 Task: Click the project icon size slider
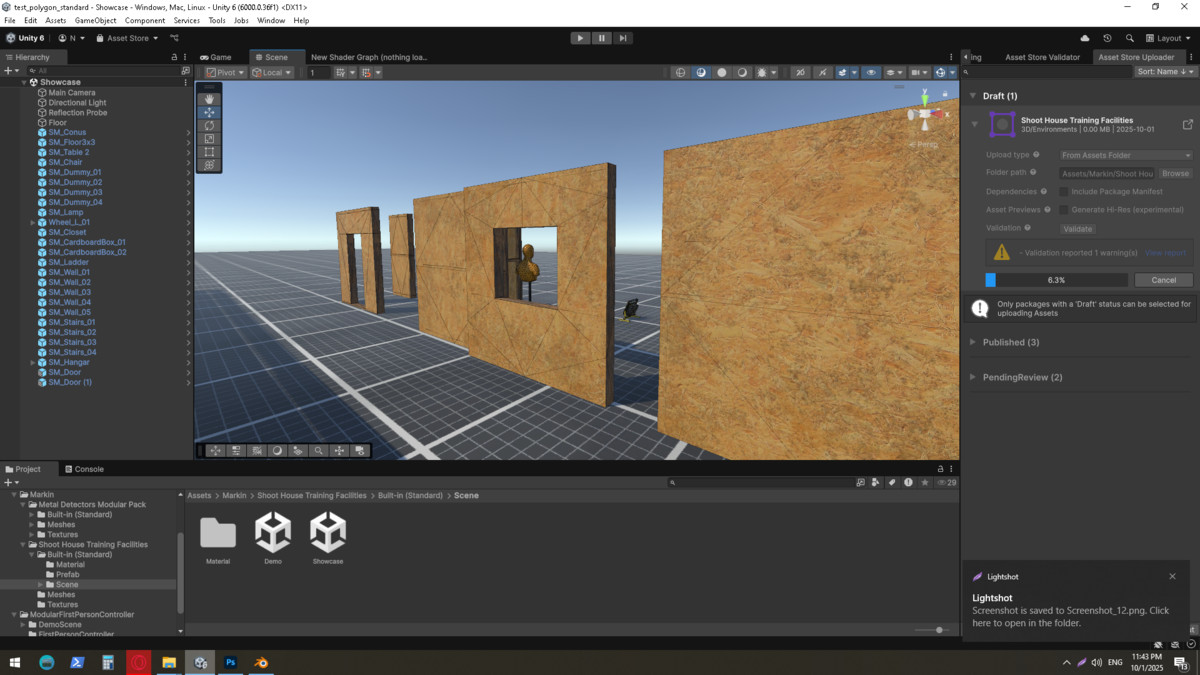938,630
